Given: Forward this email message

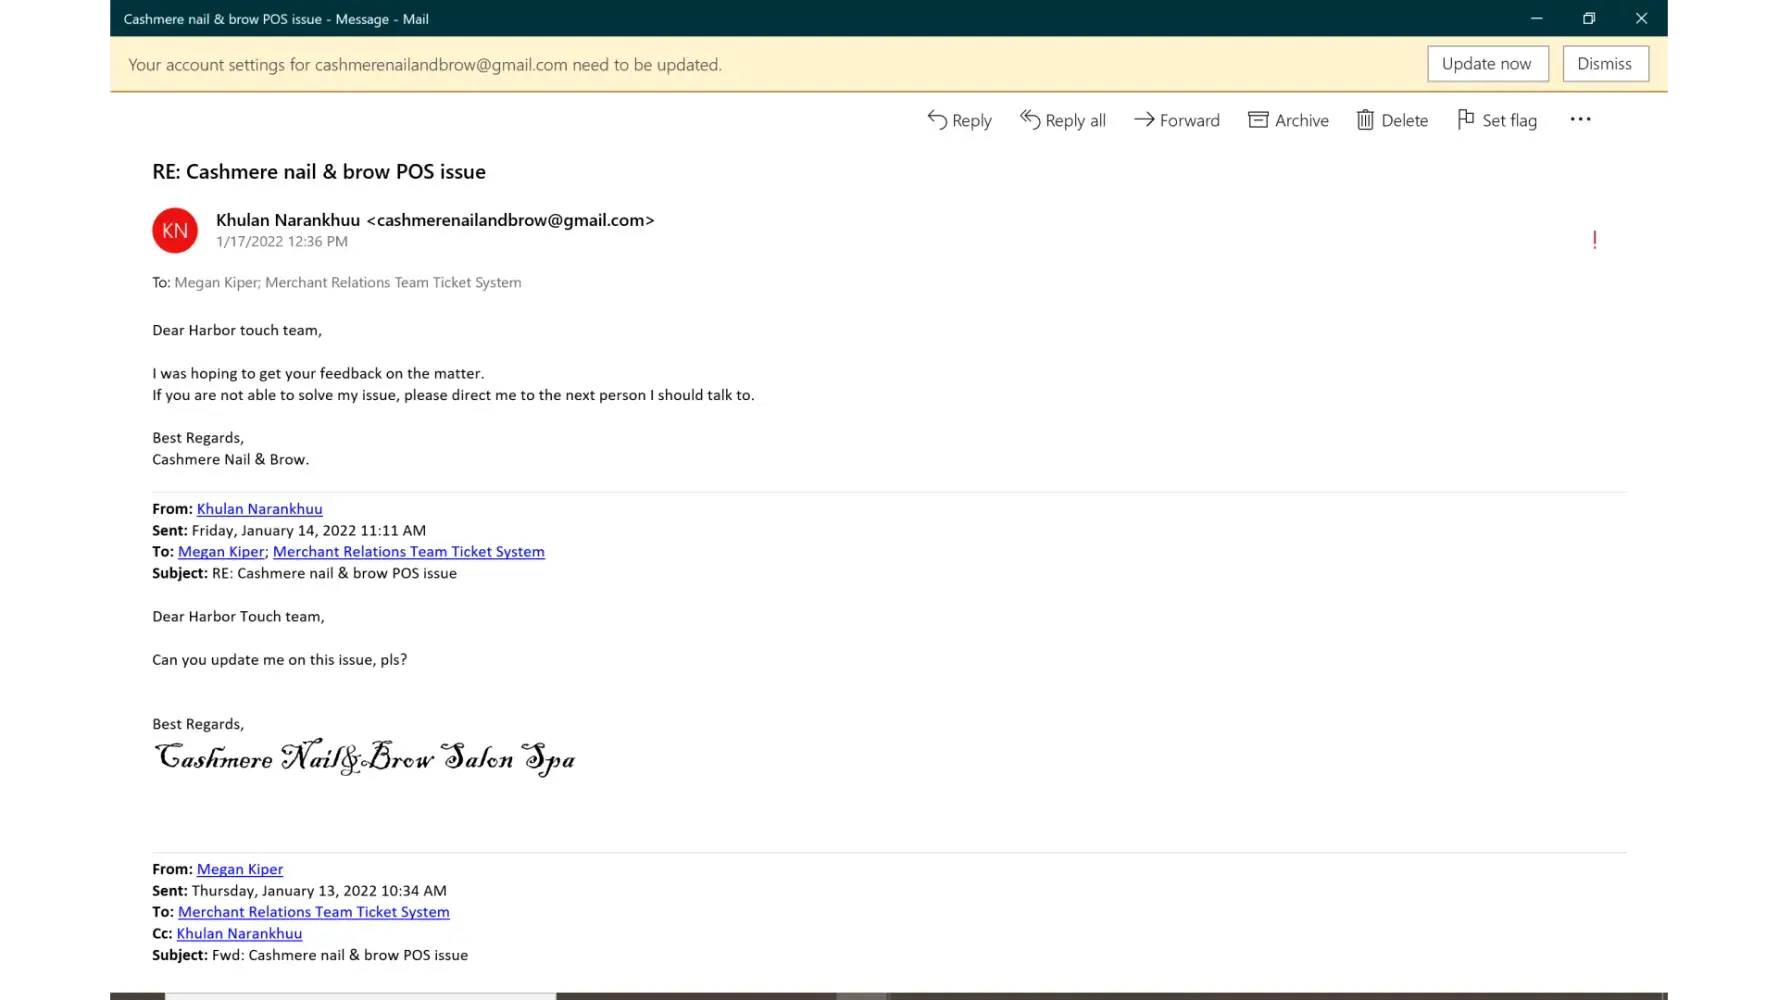Looking at the screenshot, I should [x=1176, y=120].
